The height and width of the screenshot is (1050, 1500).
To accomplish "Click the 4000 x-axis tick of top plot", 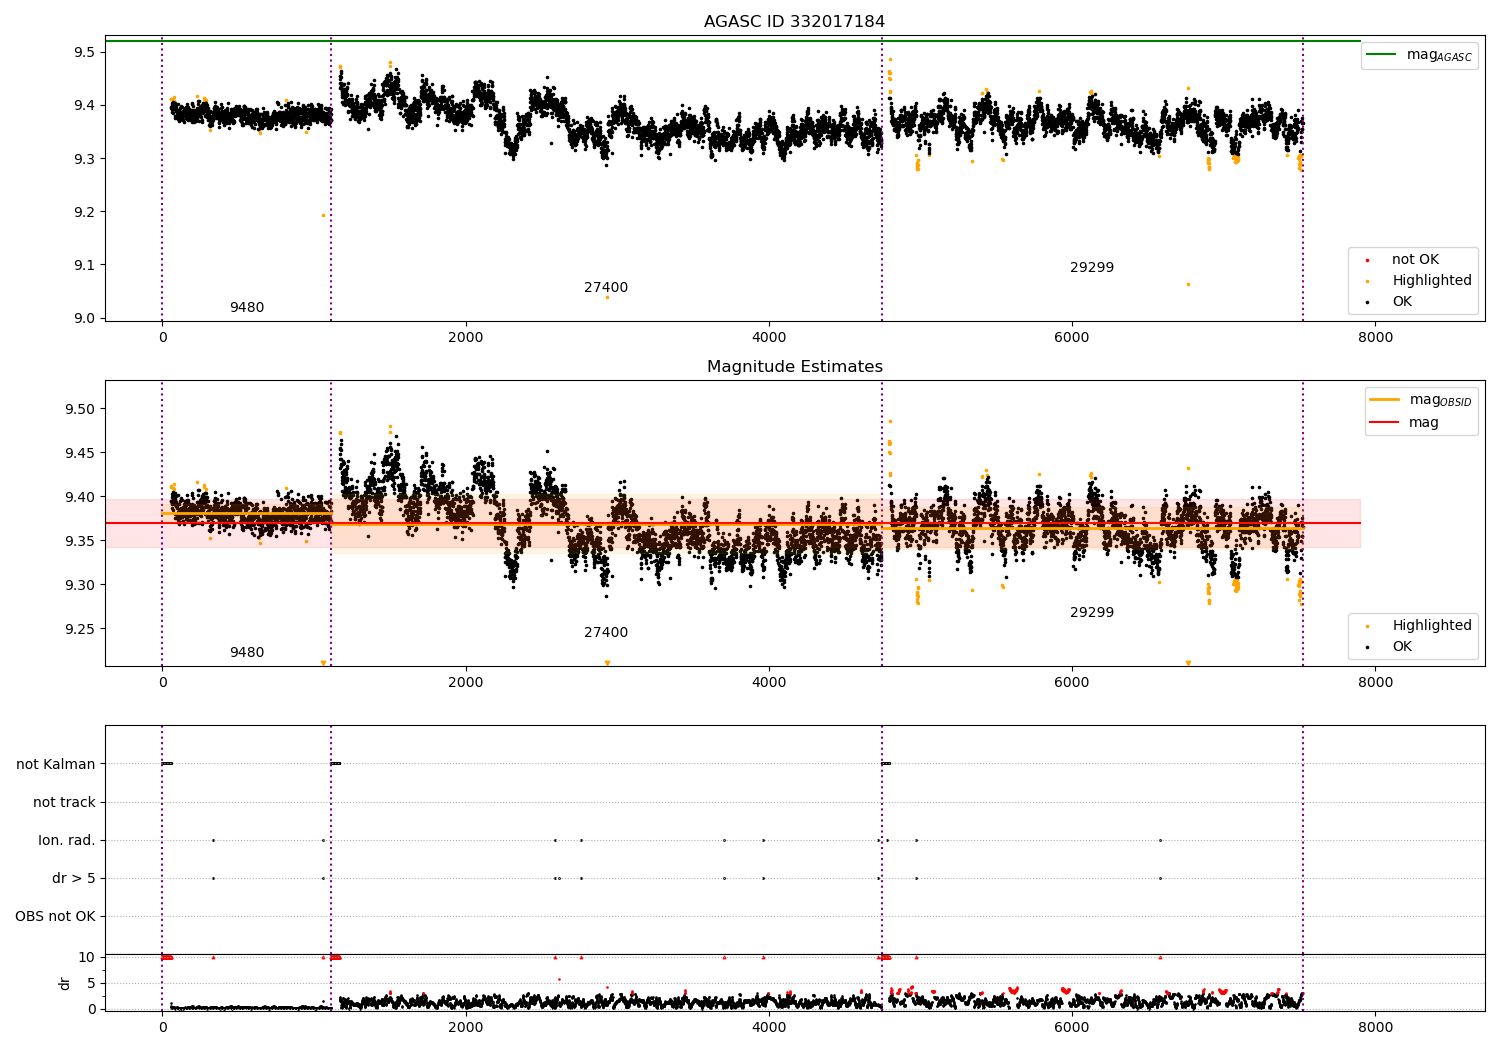I will coord(769,338).
